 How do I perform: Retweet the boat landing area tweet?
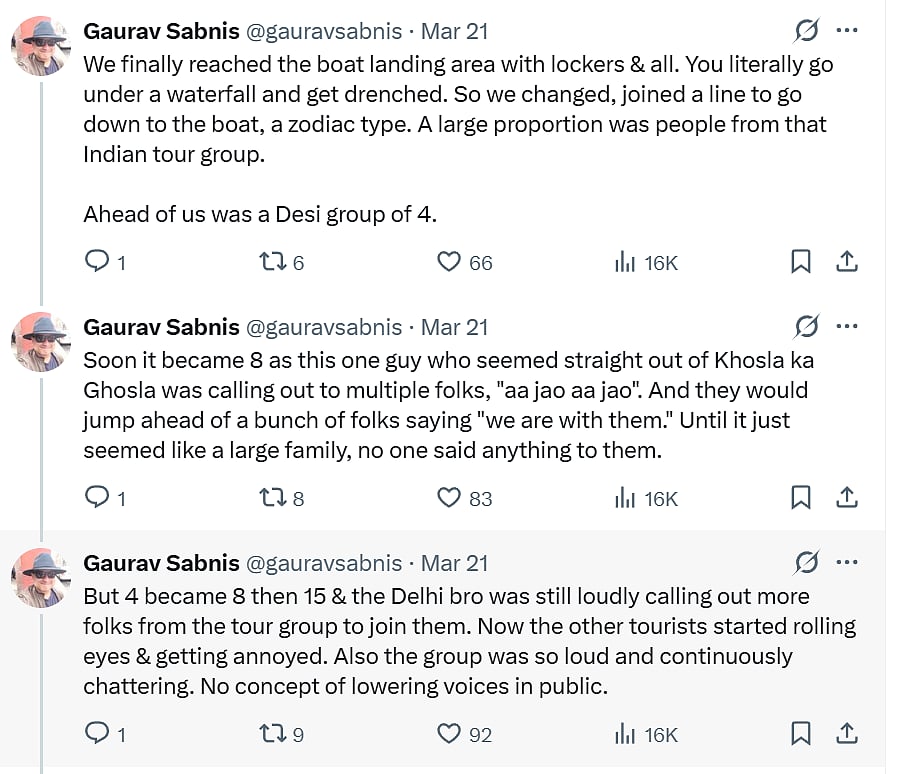pyautogui.click(x=272, y=262)
